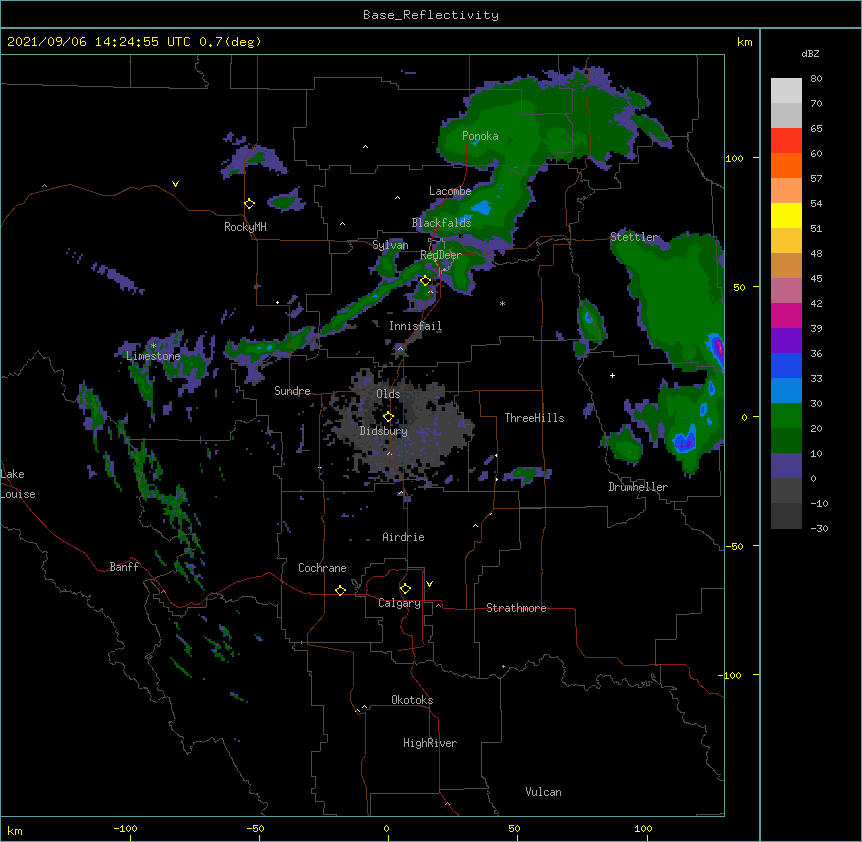Click the magenta storm core east of Stettler cell
This screenshot has height=842, width=862.
click(718, 348)
